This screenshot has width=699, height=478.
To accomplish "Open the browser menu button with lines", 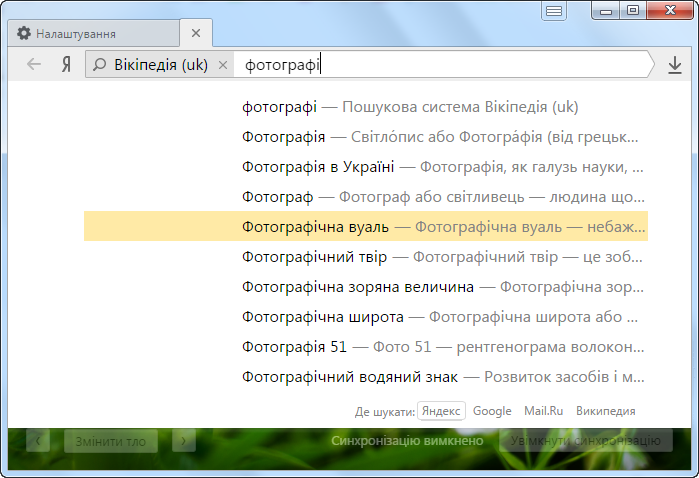I will [x=554, y=11].
